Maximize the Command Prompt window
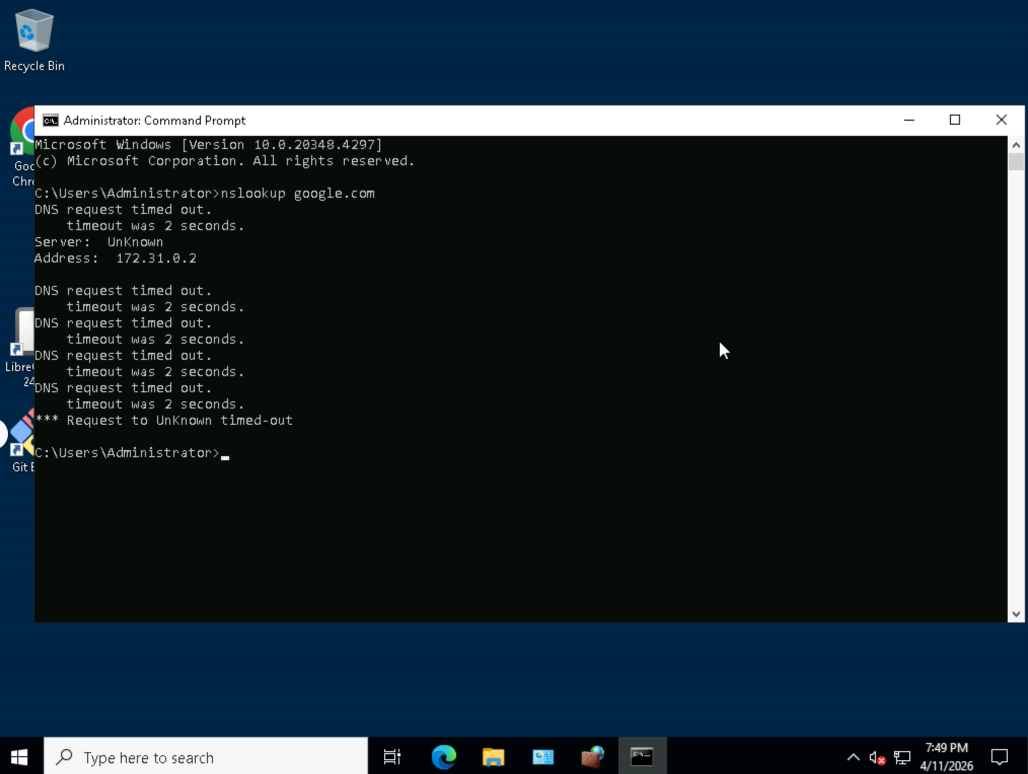 [955, 120]
